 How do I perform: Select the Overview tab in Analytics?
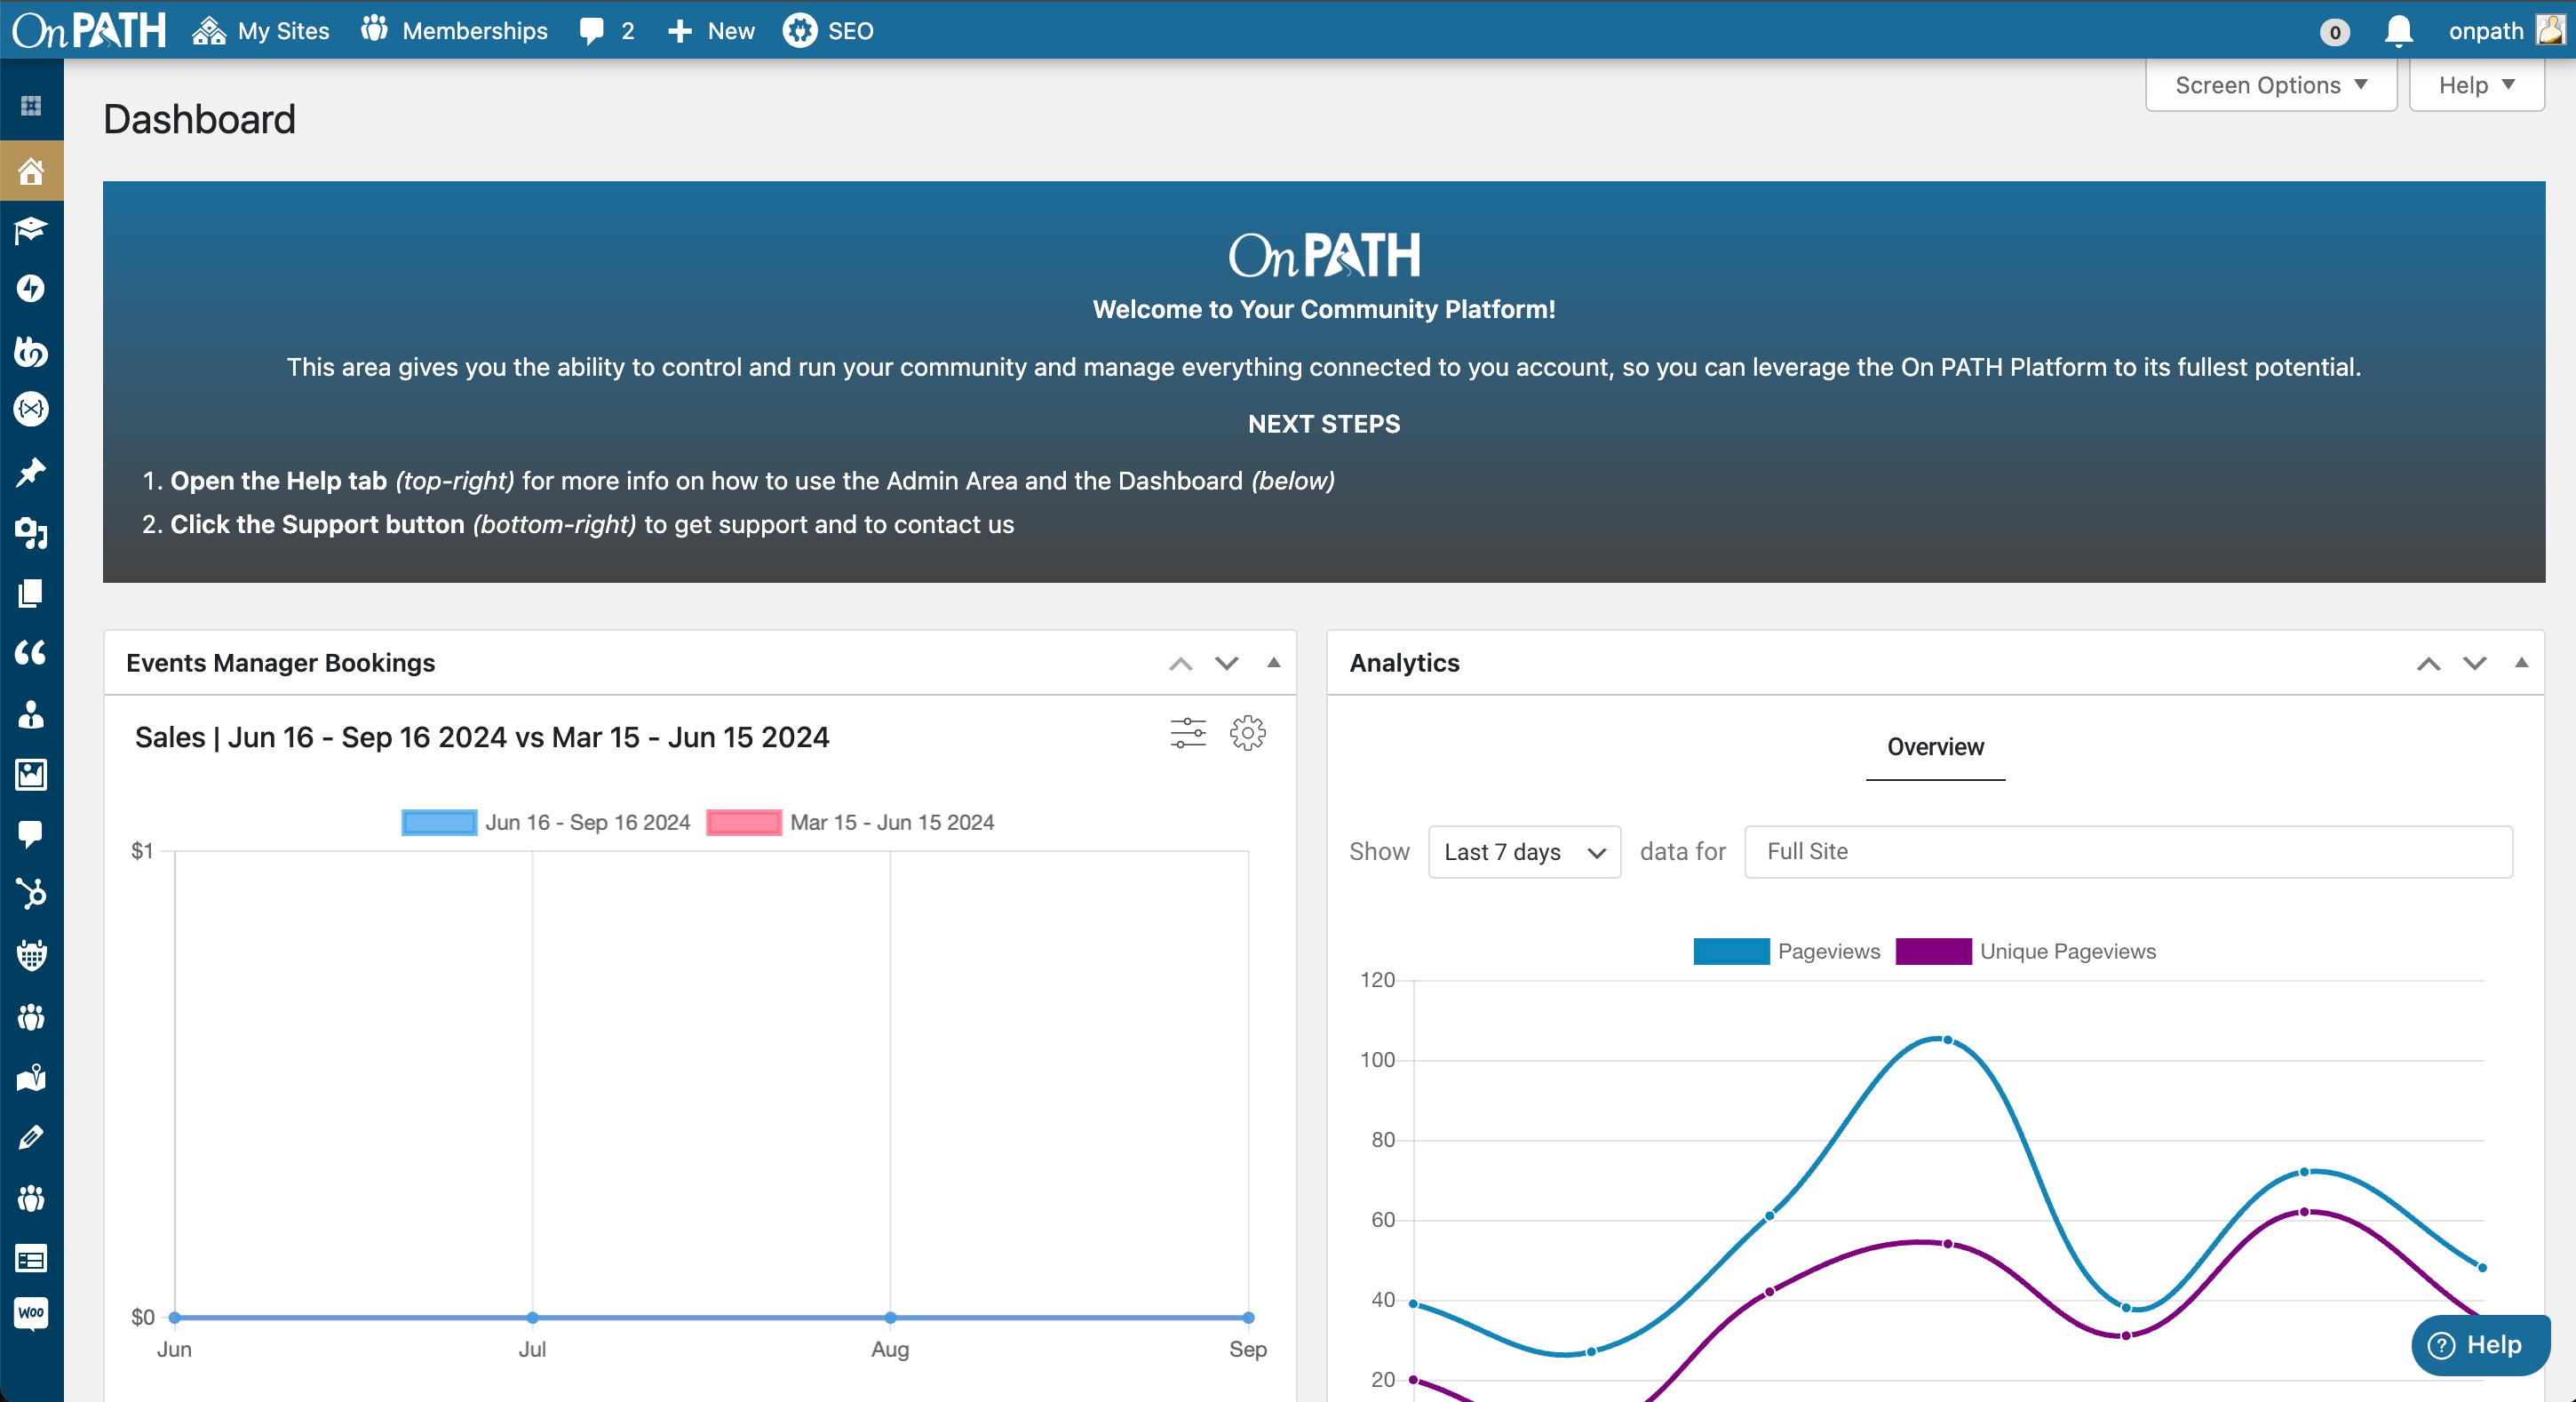[1935, 747]
